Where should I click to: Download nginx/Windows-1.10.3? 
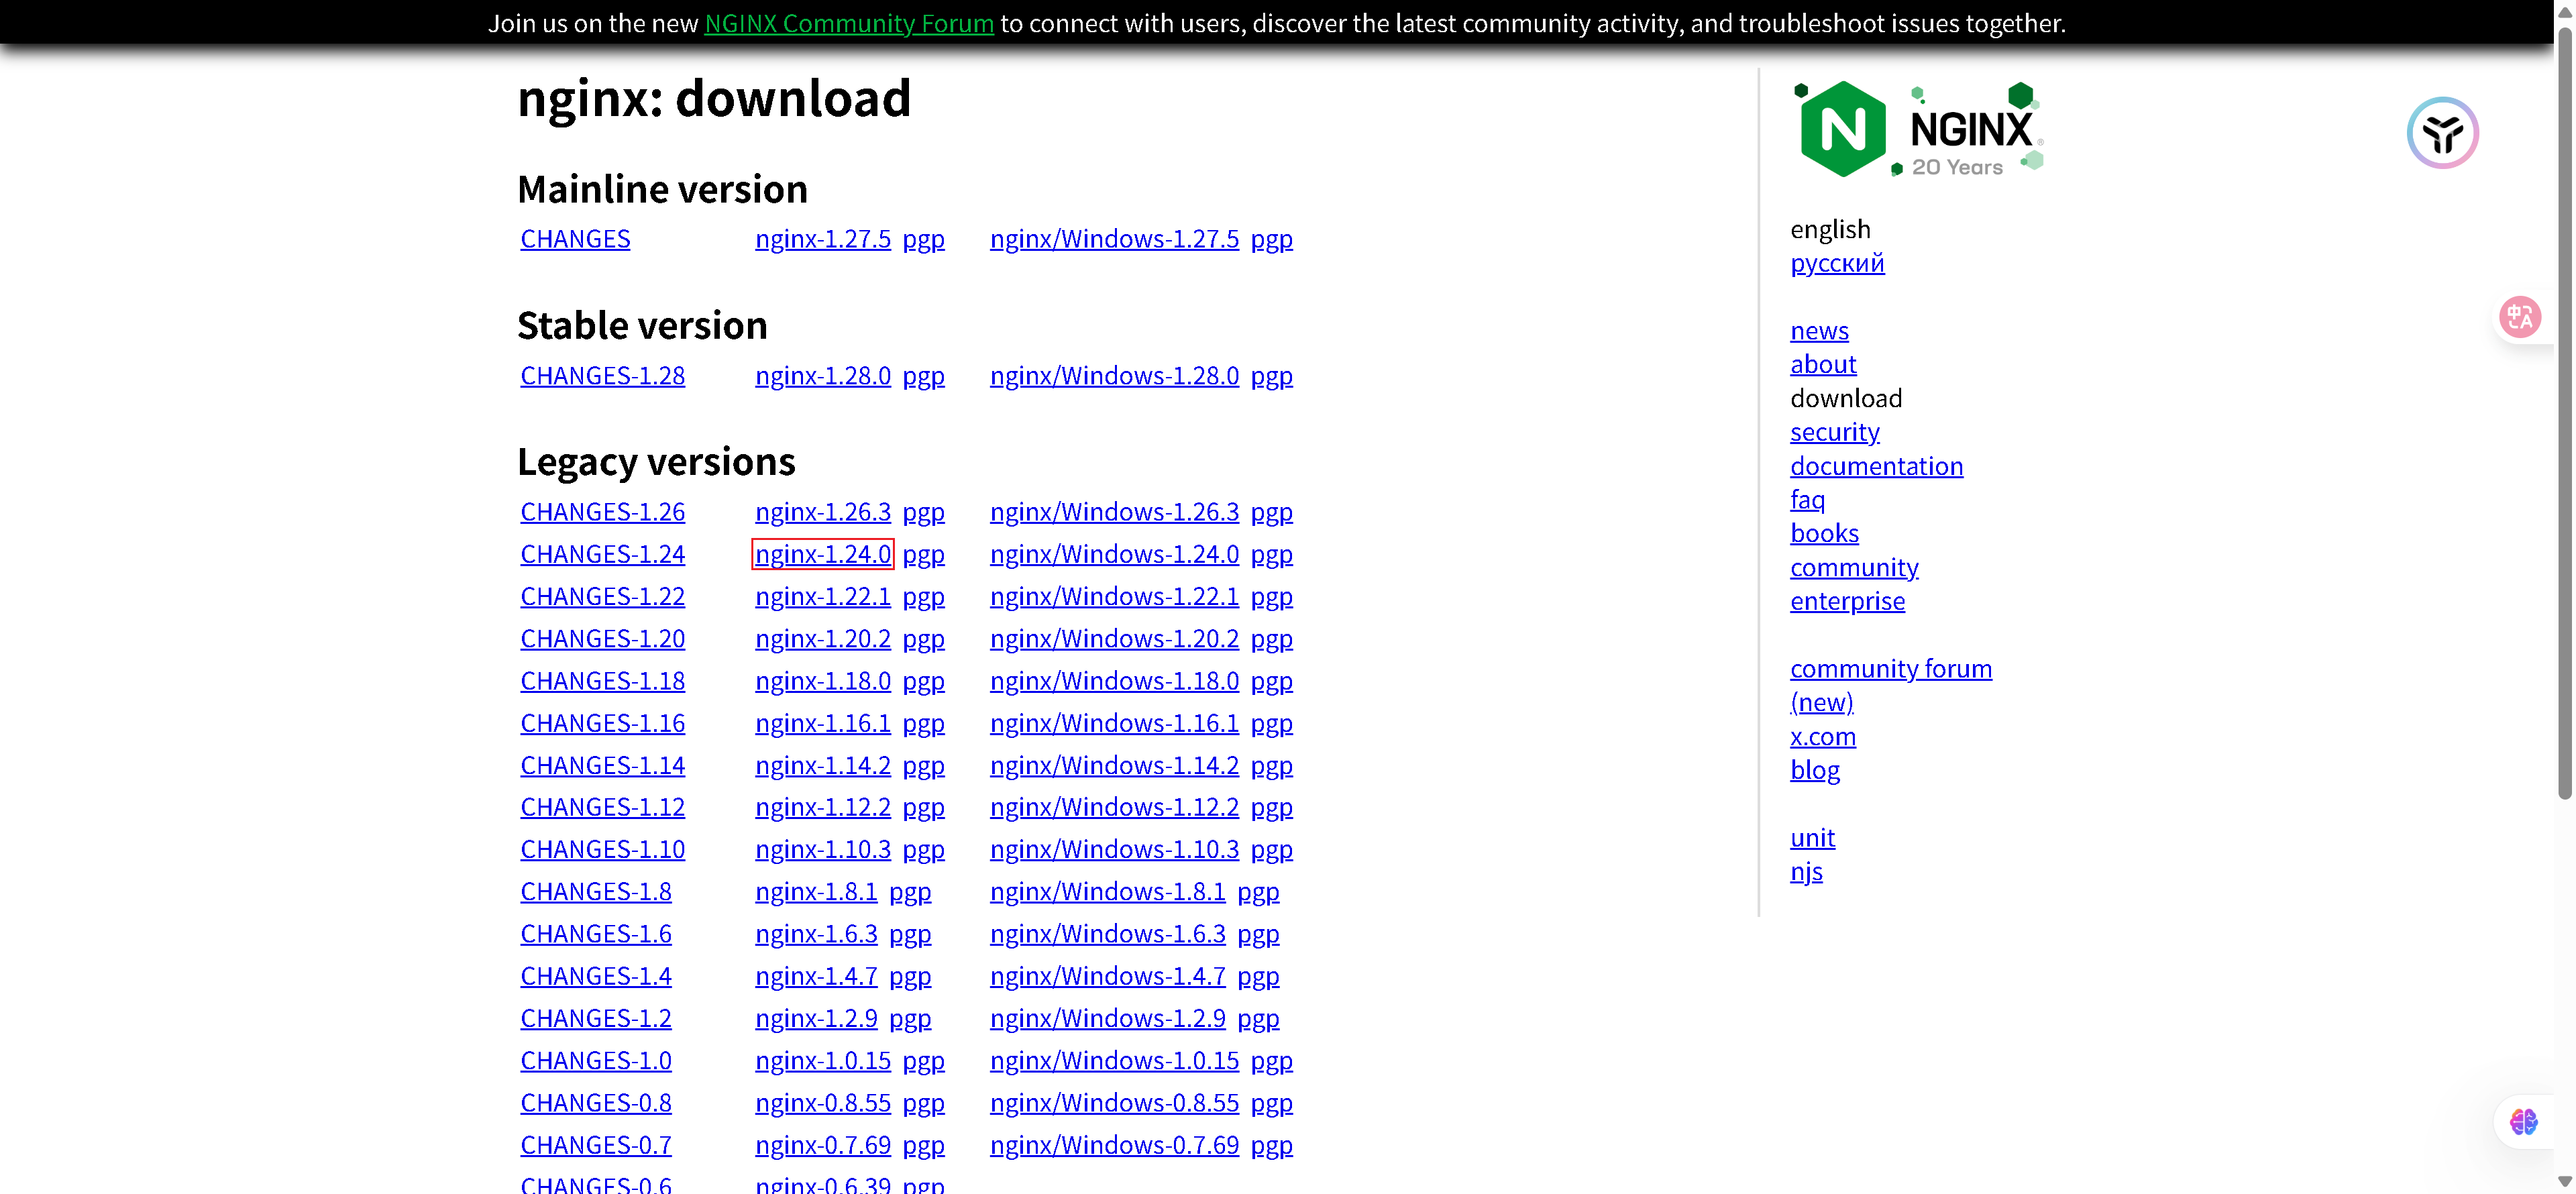click(x=1114, y=849)
